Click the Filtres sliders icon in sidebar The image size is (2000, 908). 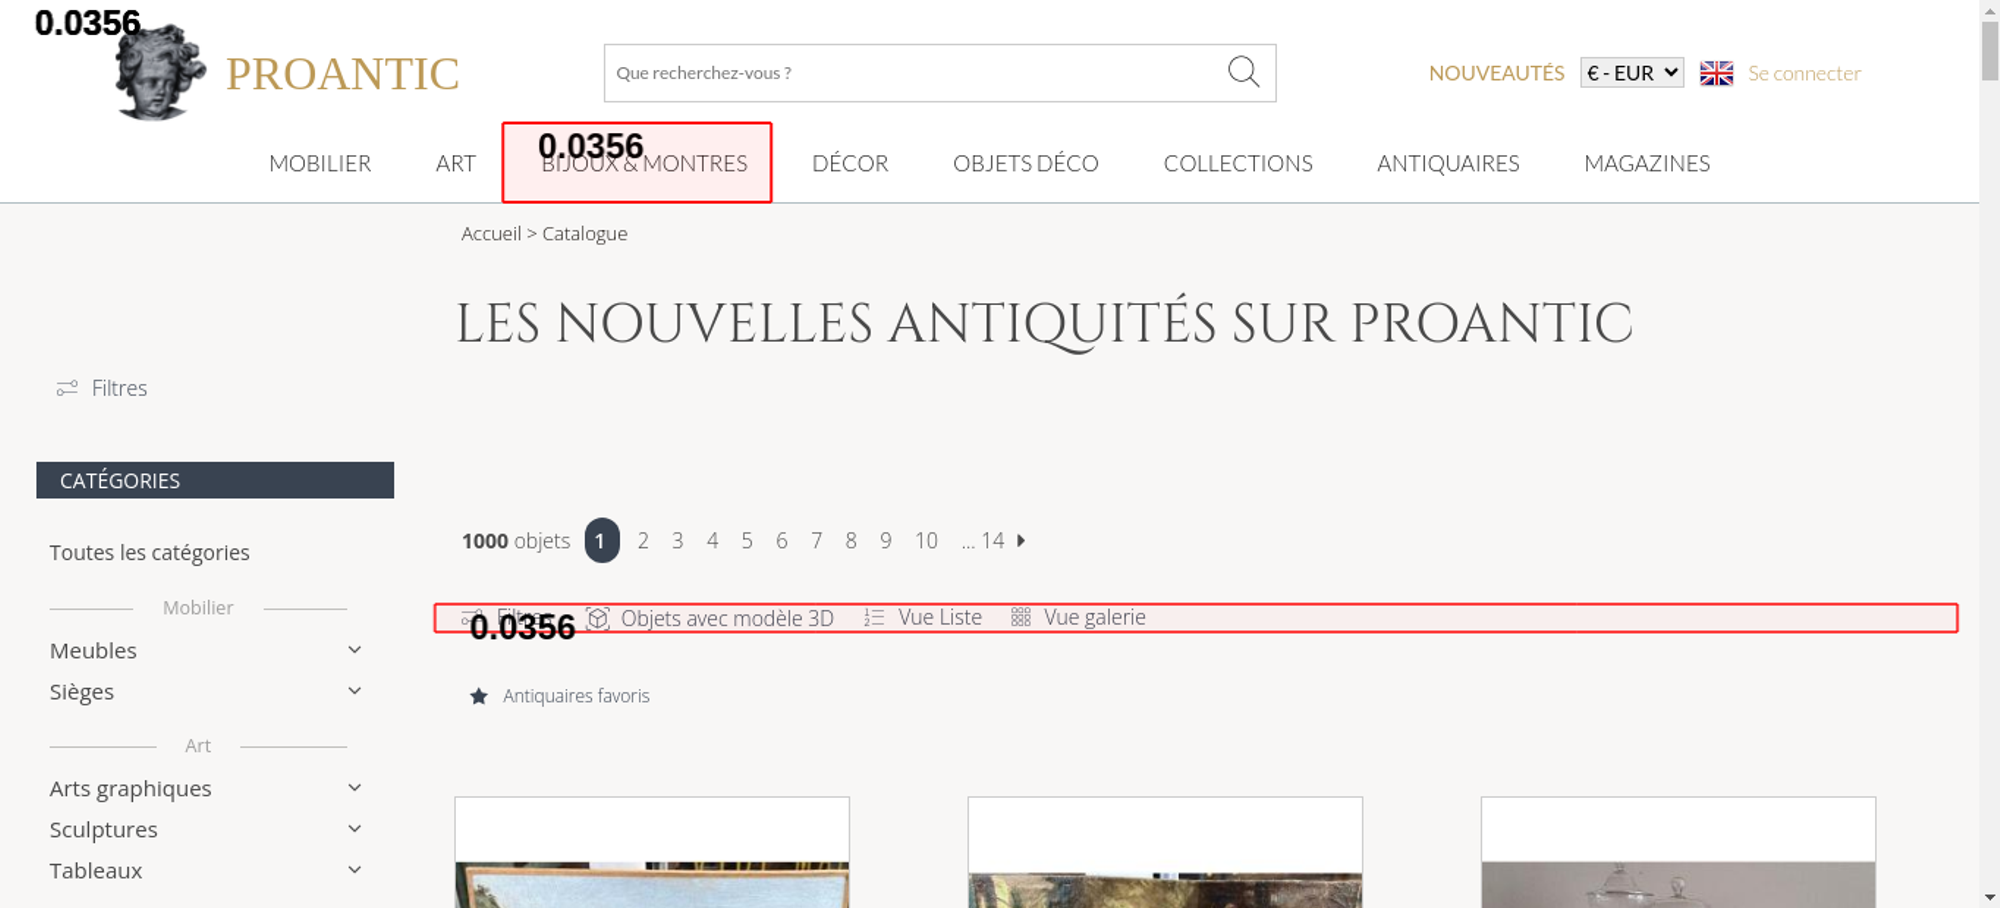[x=67, y=388]
